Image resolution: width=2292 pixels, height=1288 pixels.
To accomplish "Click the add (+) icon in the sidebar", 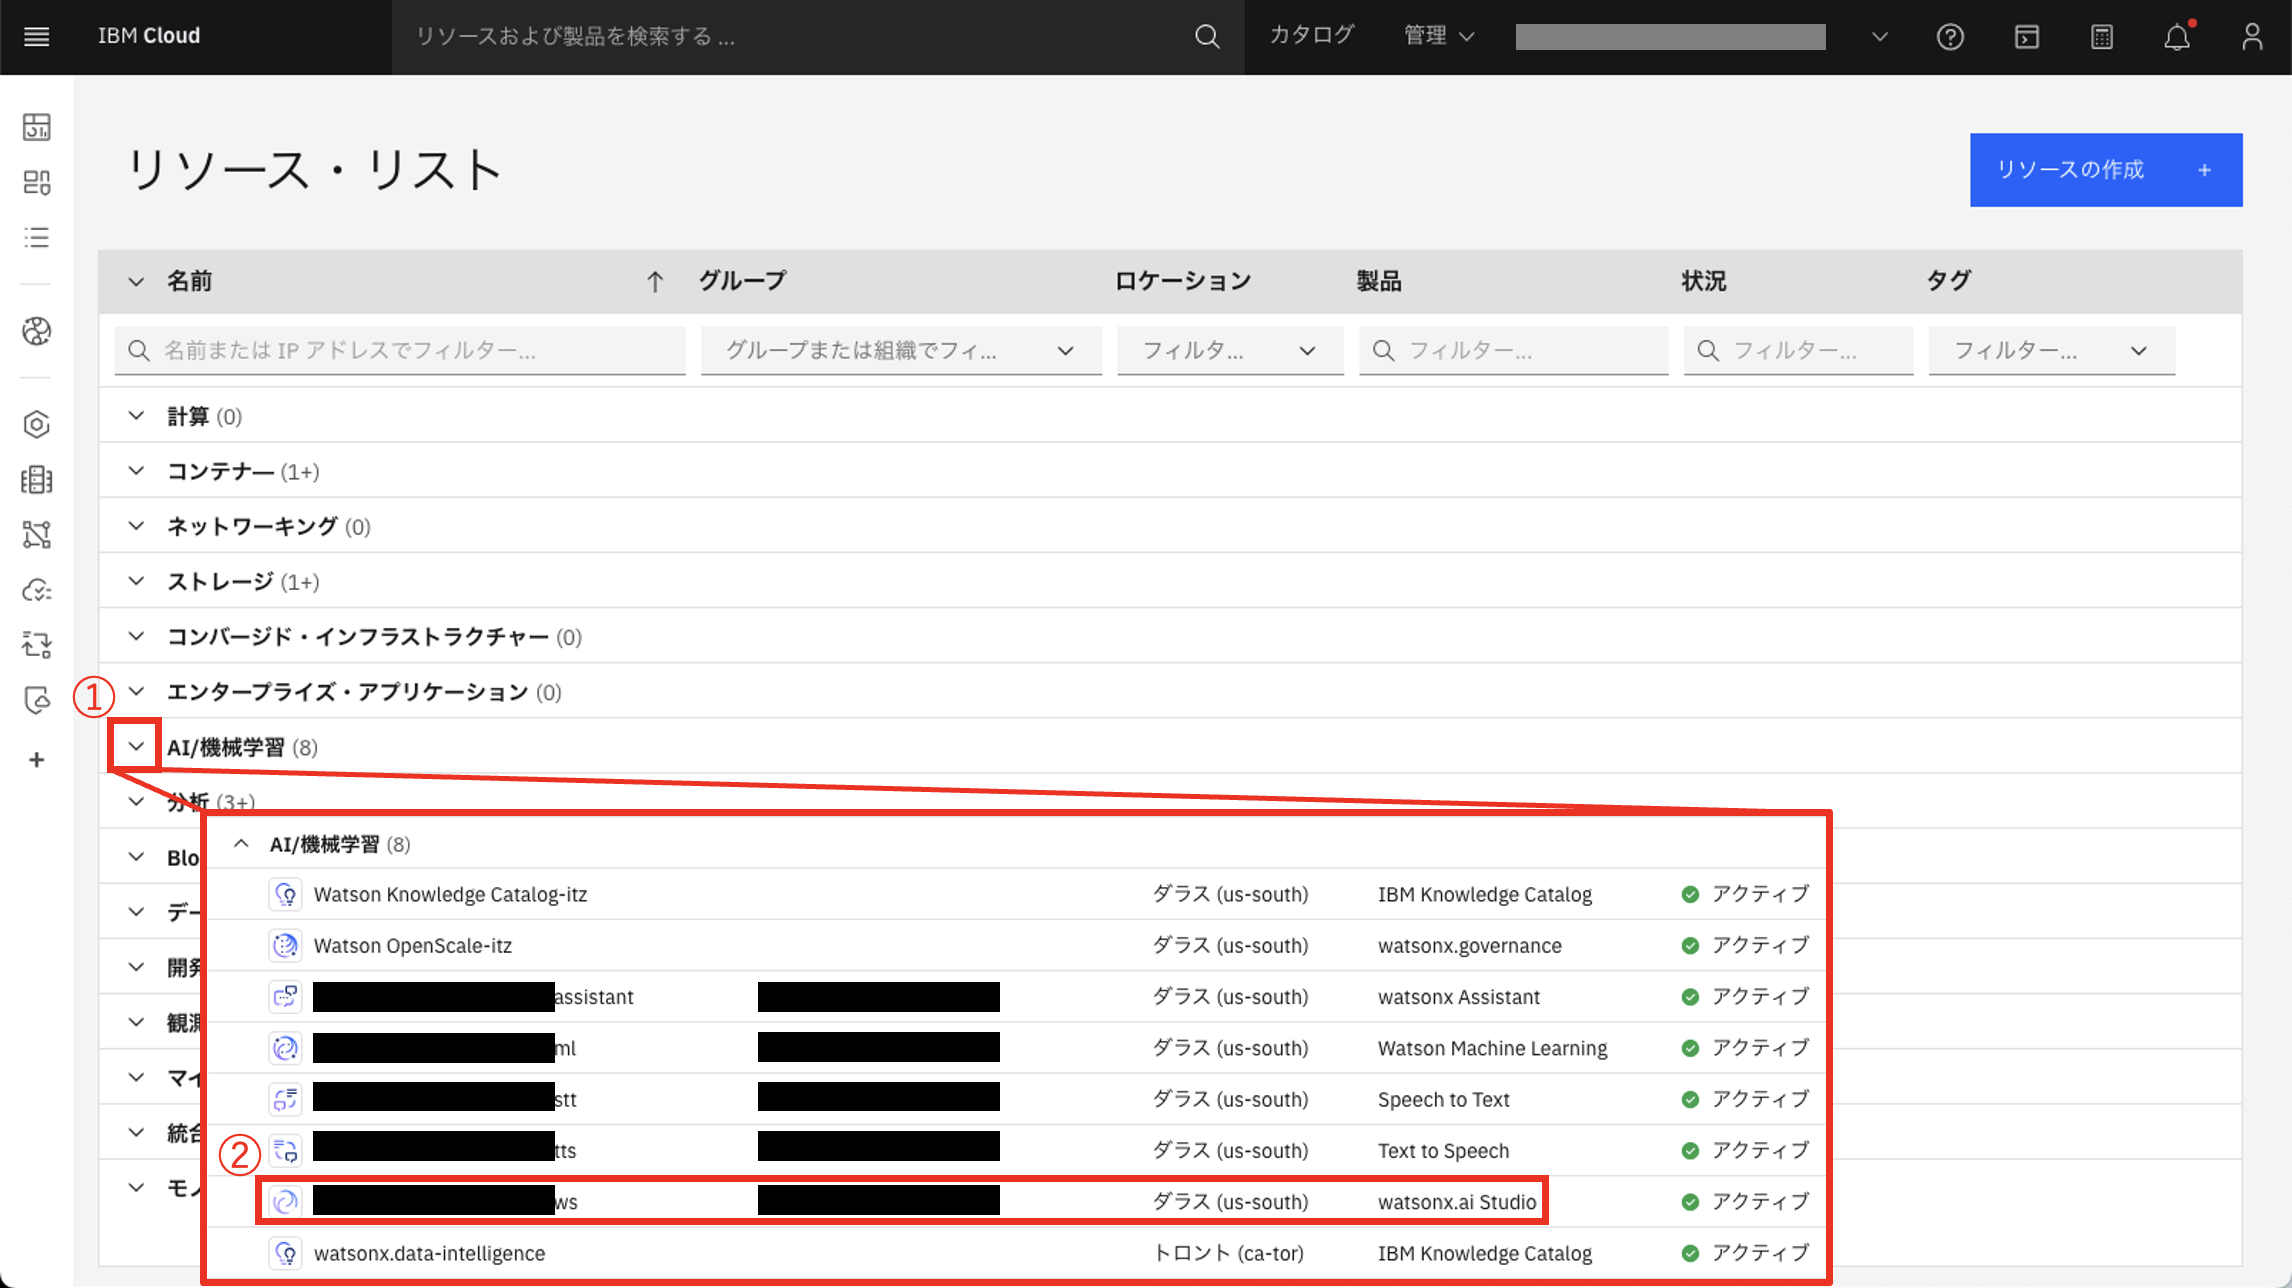I will point(36,759).
